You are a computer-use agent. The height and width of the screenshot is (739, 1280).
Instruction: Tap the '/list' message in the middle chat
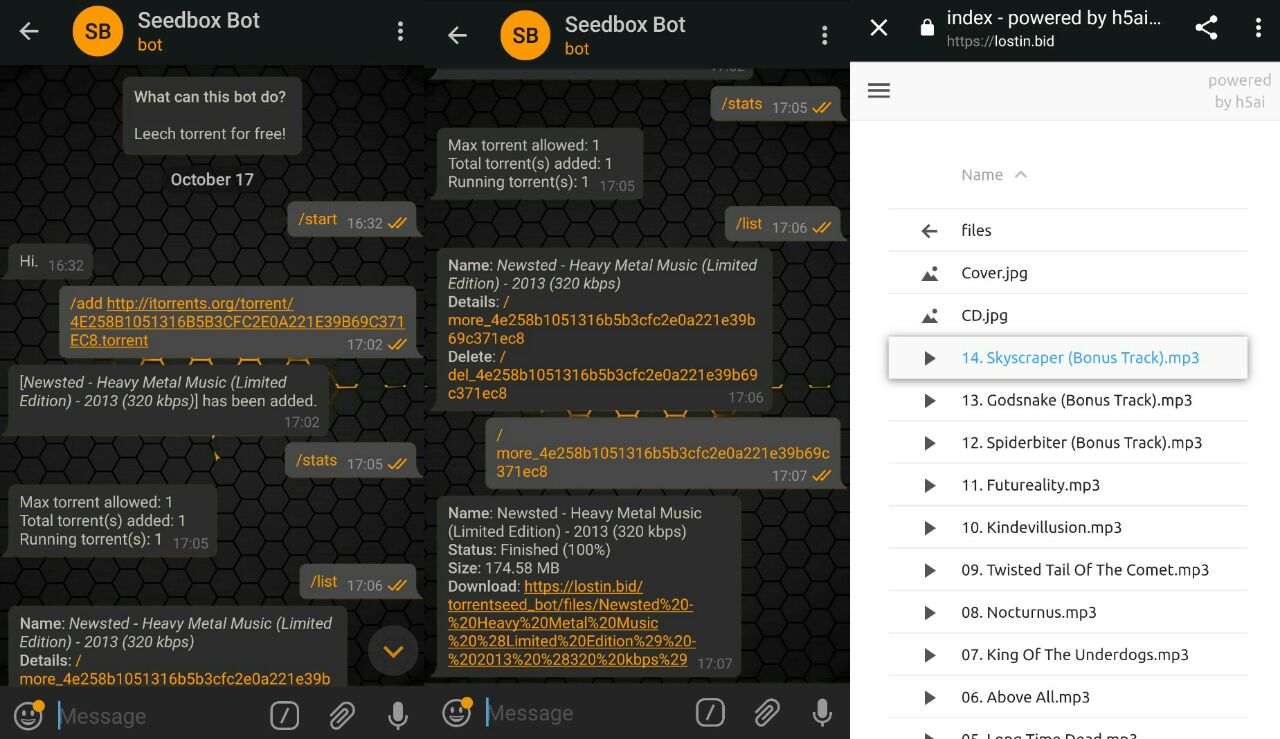[x=783, y=225]
